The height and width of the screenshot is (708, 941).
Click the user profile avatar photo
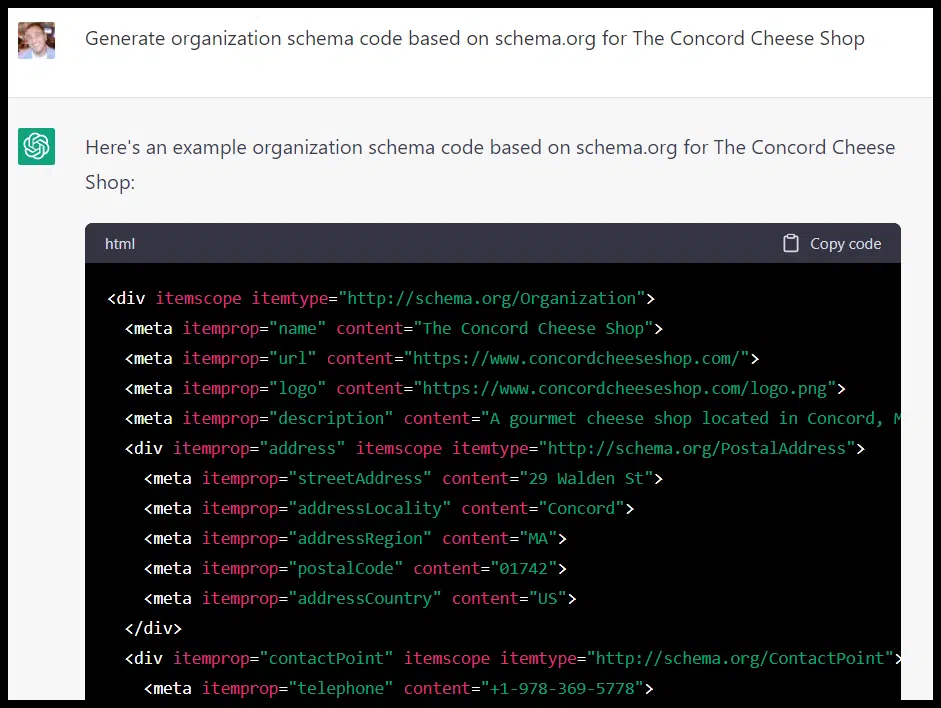point(36,40)
